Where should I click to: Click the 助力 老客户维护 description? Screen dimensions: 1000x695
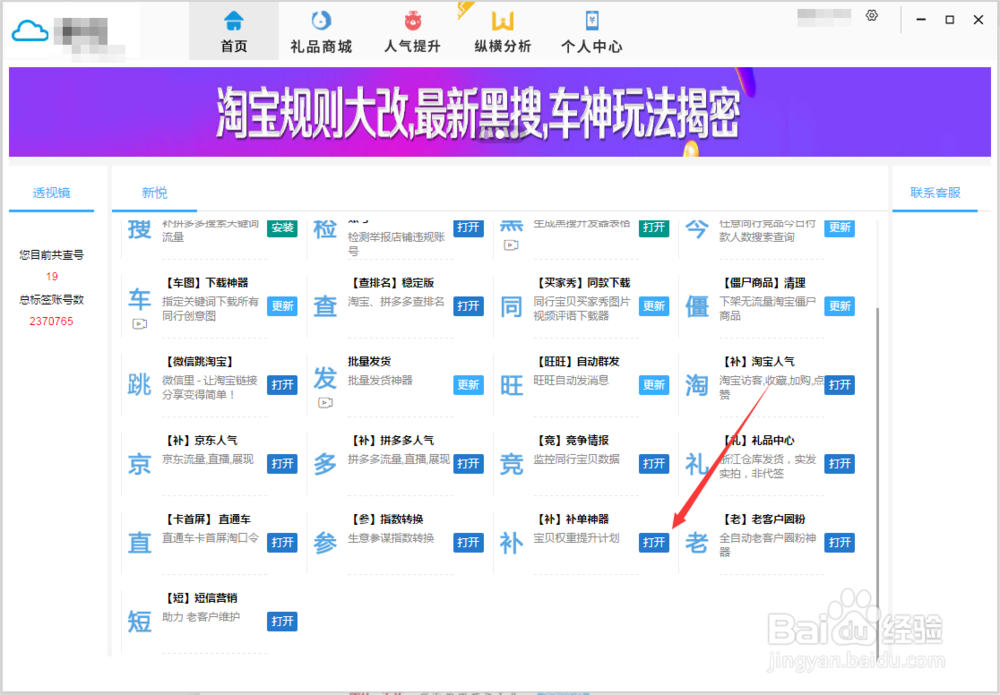[x=201, y=617]
